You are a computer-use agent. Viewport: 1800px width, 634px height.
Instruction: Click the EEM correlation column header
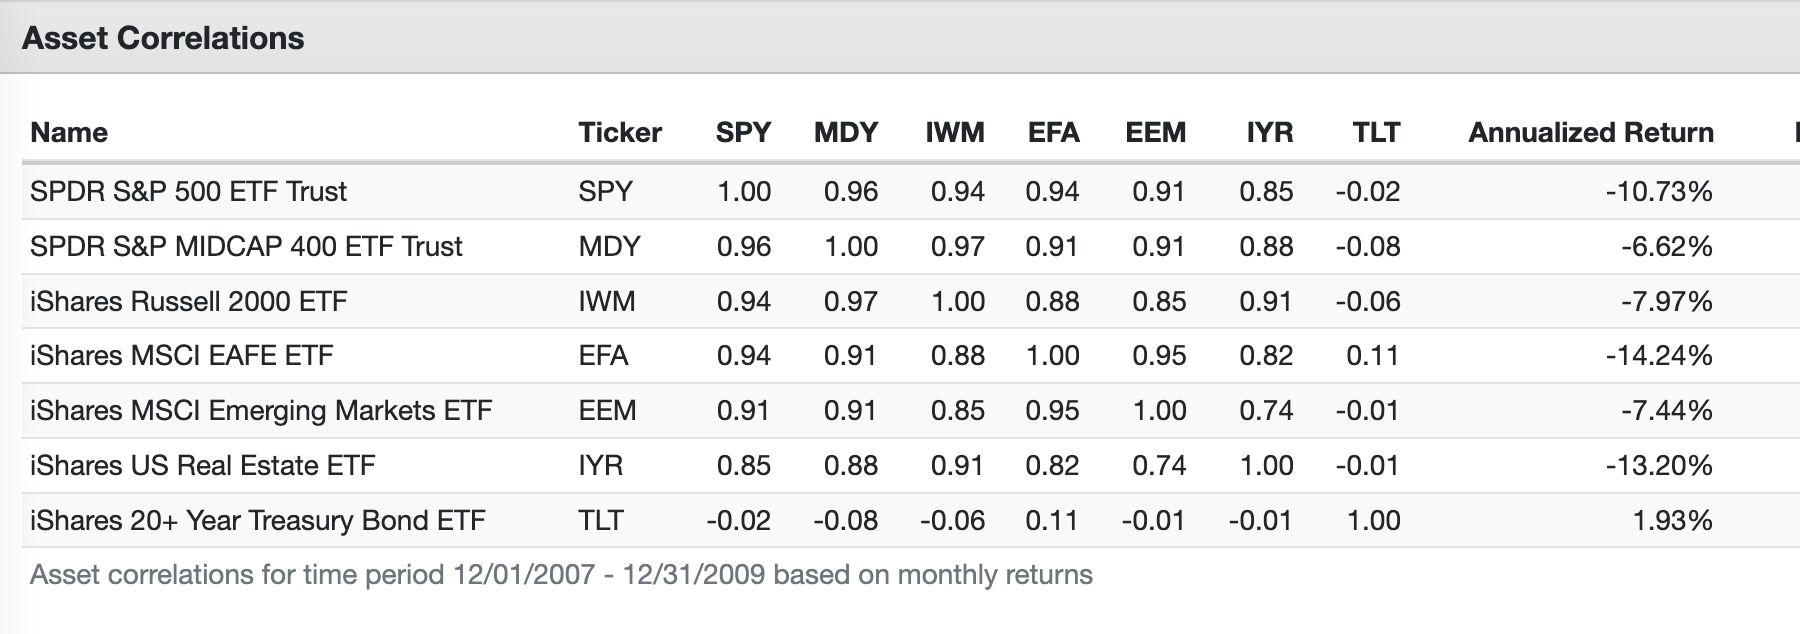click(x=1155, y=133)
